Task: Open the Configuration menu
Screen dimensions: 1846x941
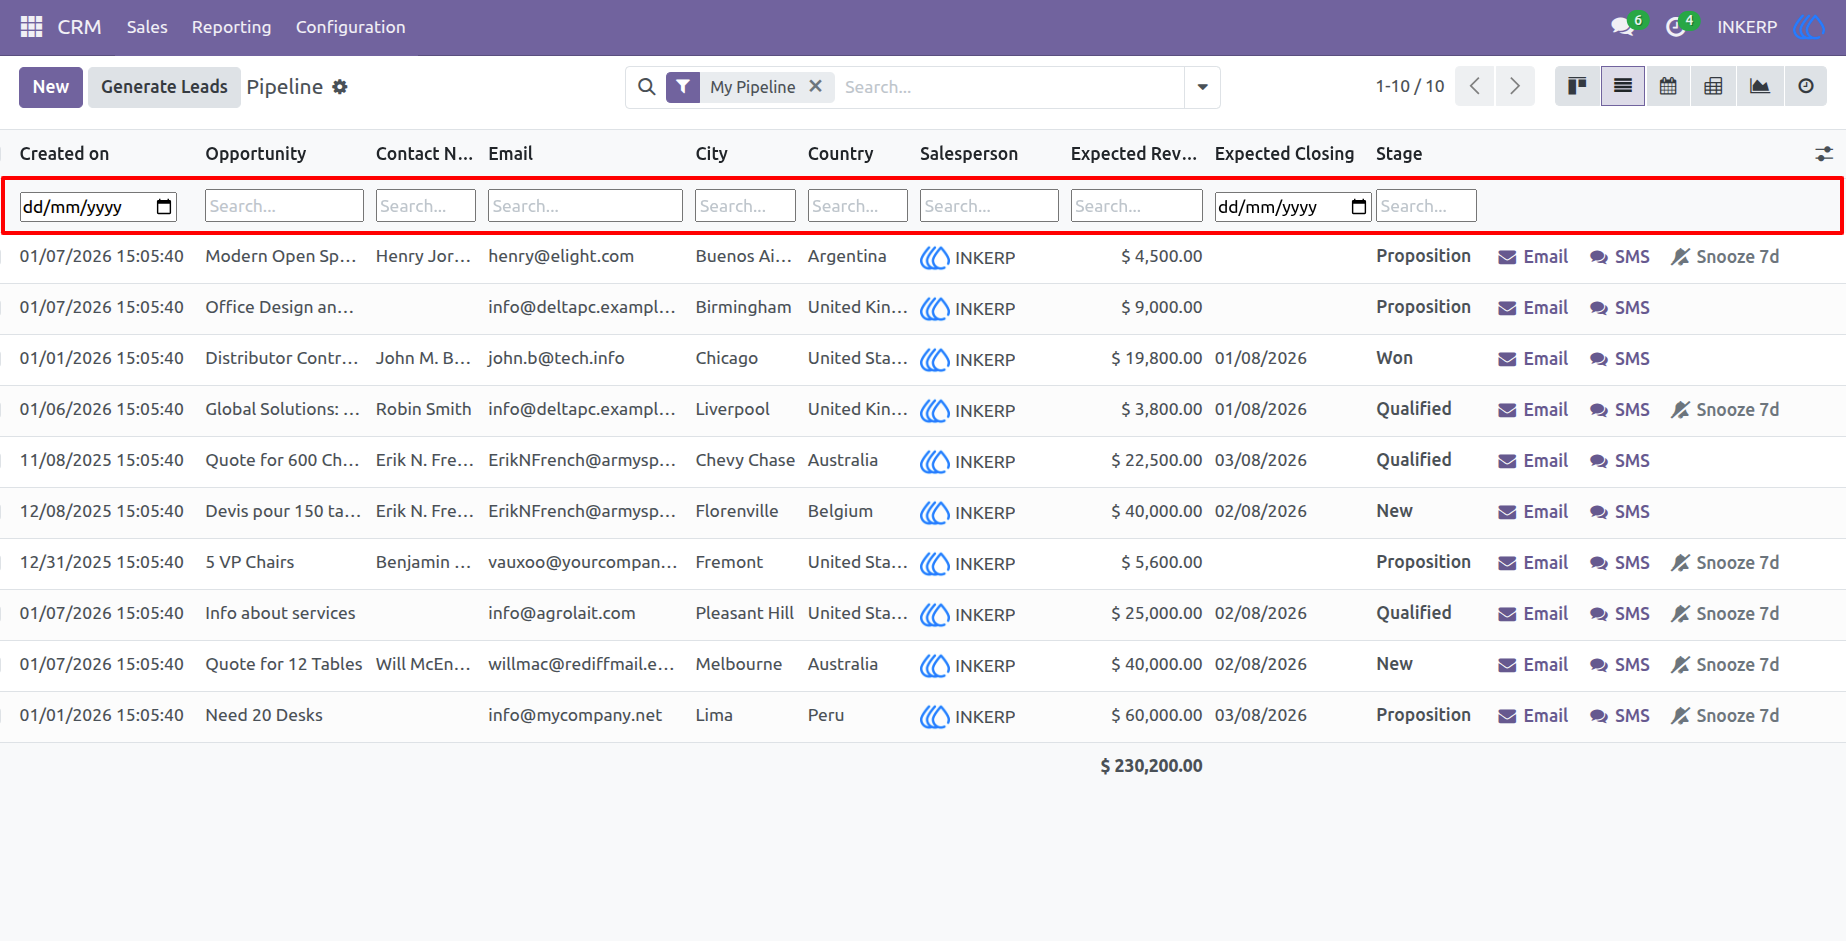Action: (350, 27)
